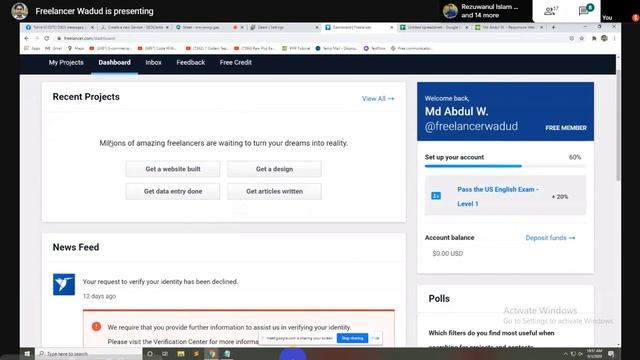Open new browser tab with plus
Viewport: 640px width, 360px height.
click(553, 27)
